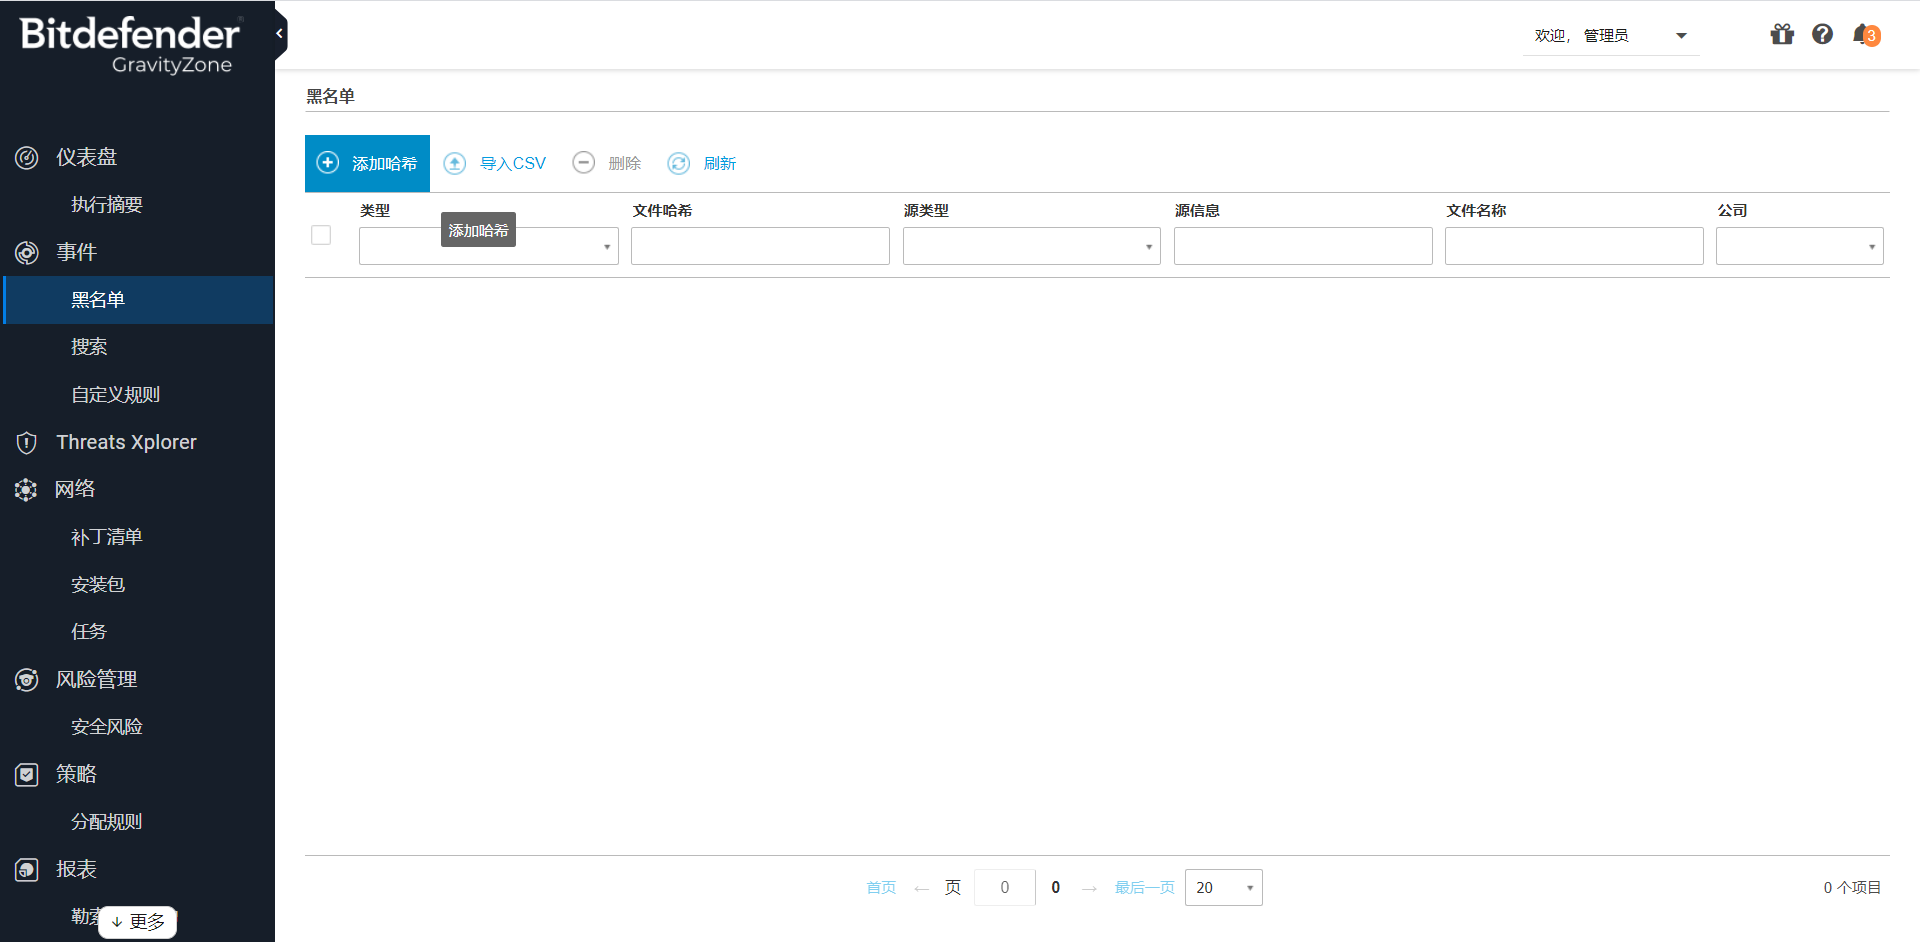Select the 事件 menu section
This screenshot has height=942, width=1920.
[76, 252]
